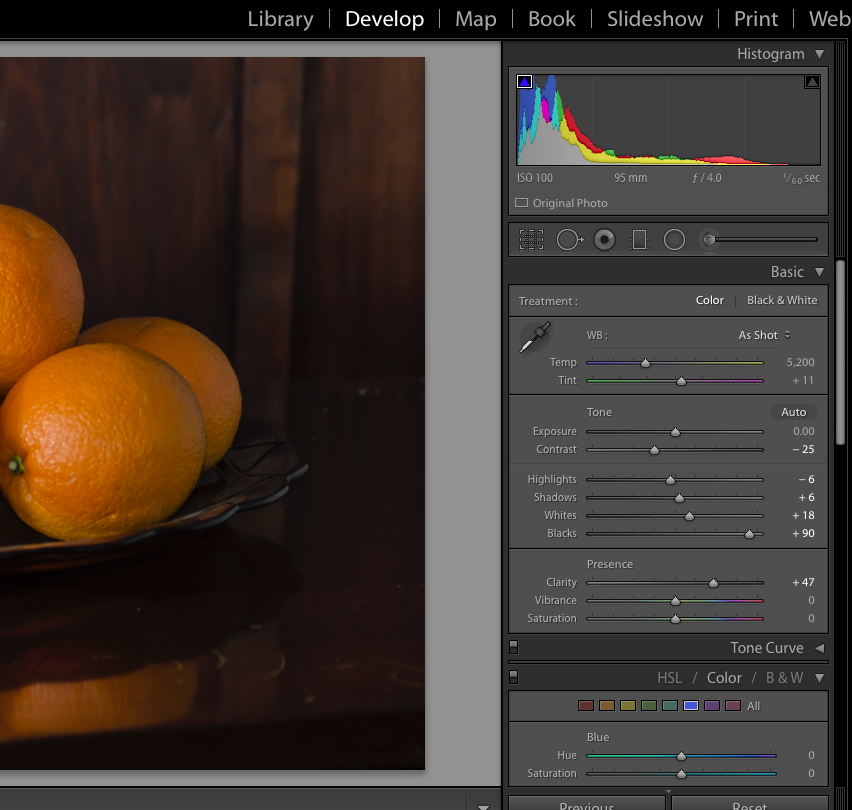Viewport: 852px width, 810px height.
Task: Toggle the Tone Curve panel switch
Action: tap(514, 648)
